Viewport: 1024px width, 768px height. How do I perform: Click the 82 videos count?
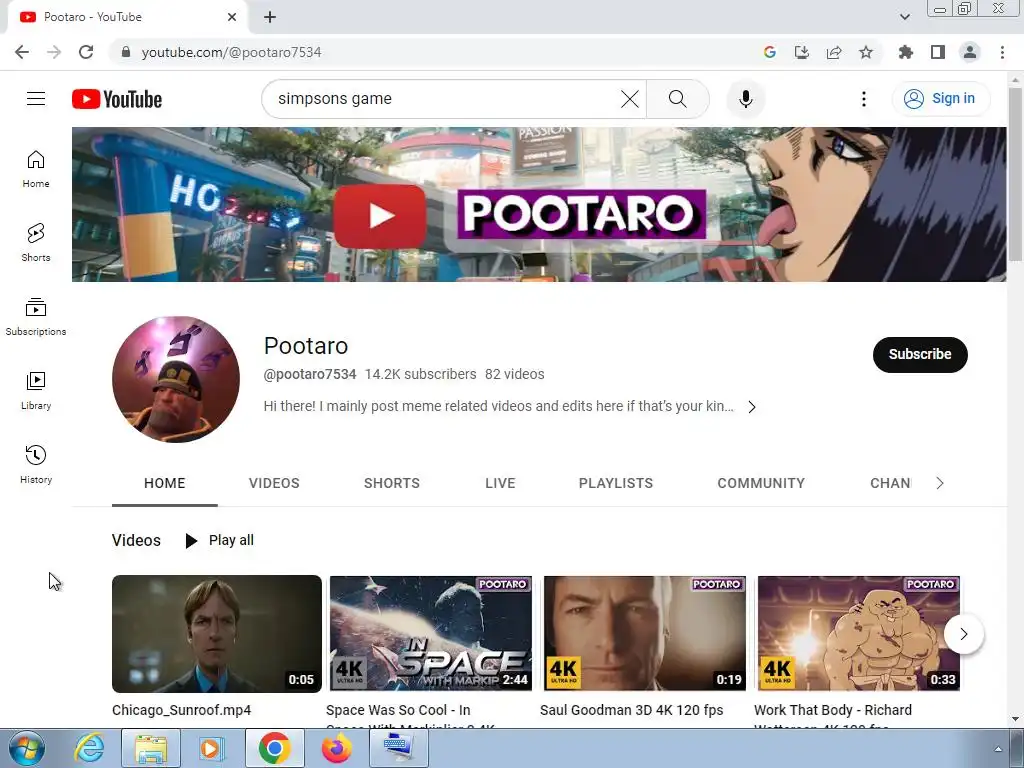click(515, 374)
